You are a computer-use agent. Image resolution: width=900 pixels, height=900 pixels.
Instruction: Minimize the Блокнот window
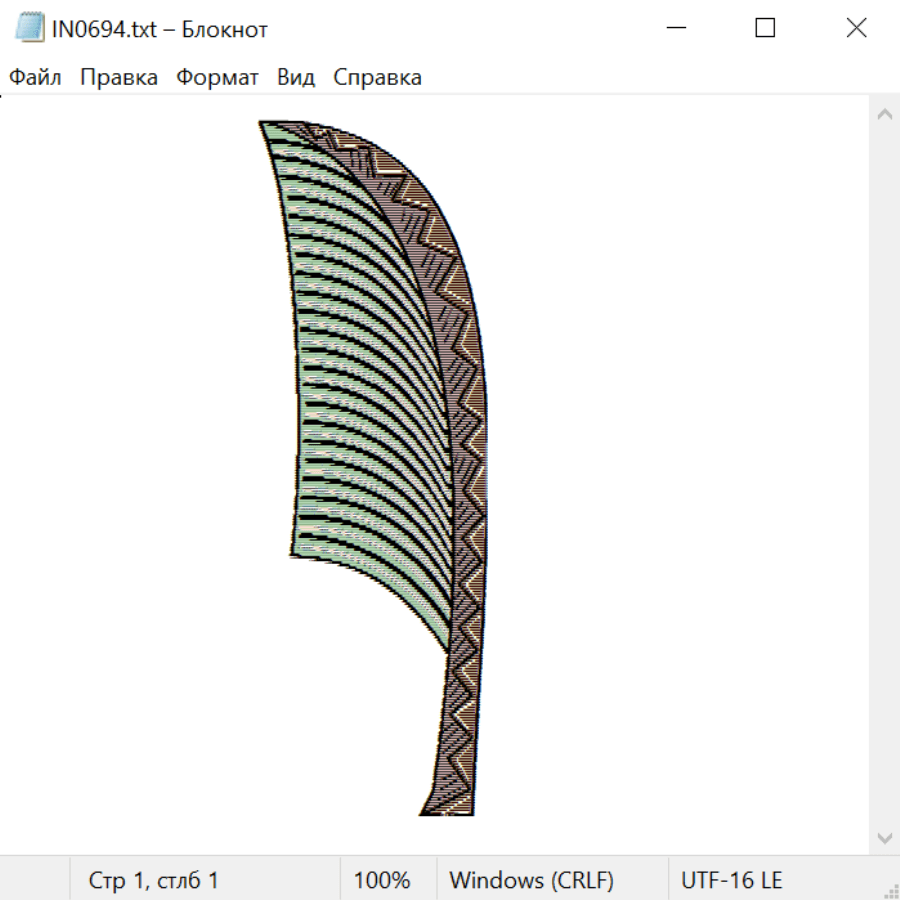click(x=674, y=29)
